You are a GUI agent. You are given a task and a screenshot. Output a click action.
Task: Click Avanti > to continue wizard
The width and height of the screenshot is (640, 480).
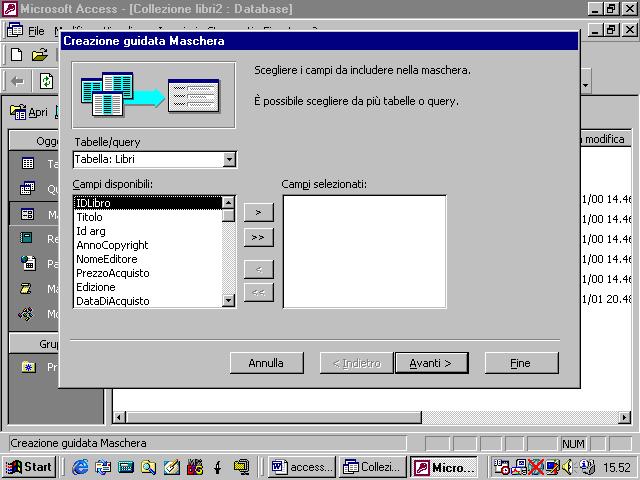point(431,363)
